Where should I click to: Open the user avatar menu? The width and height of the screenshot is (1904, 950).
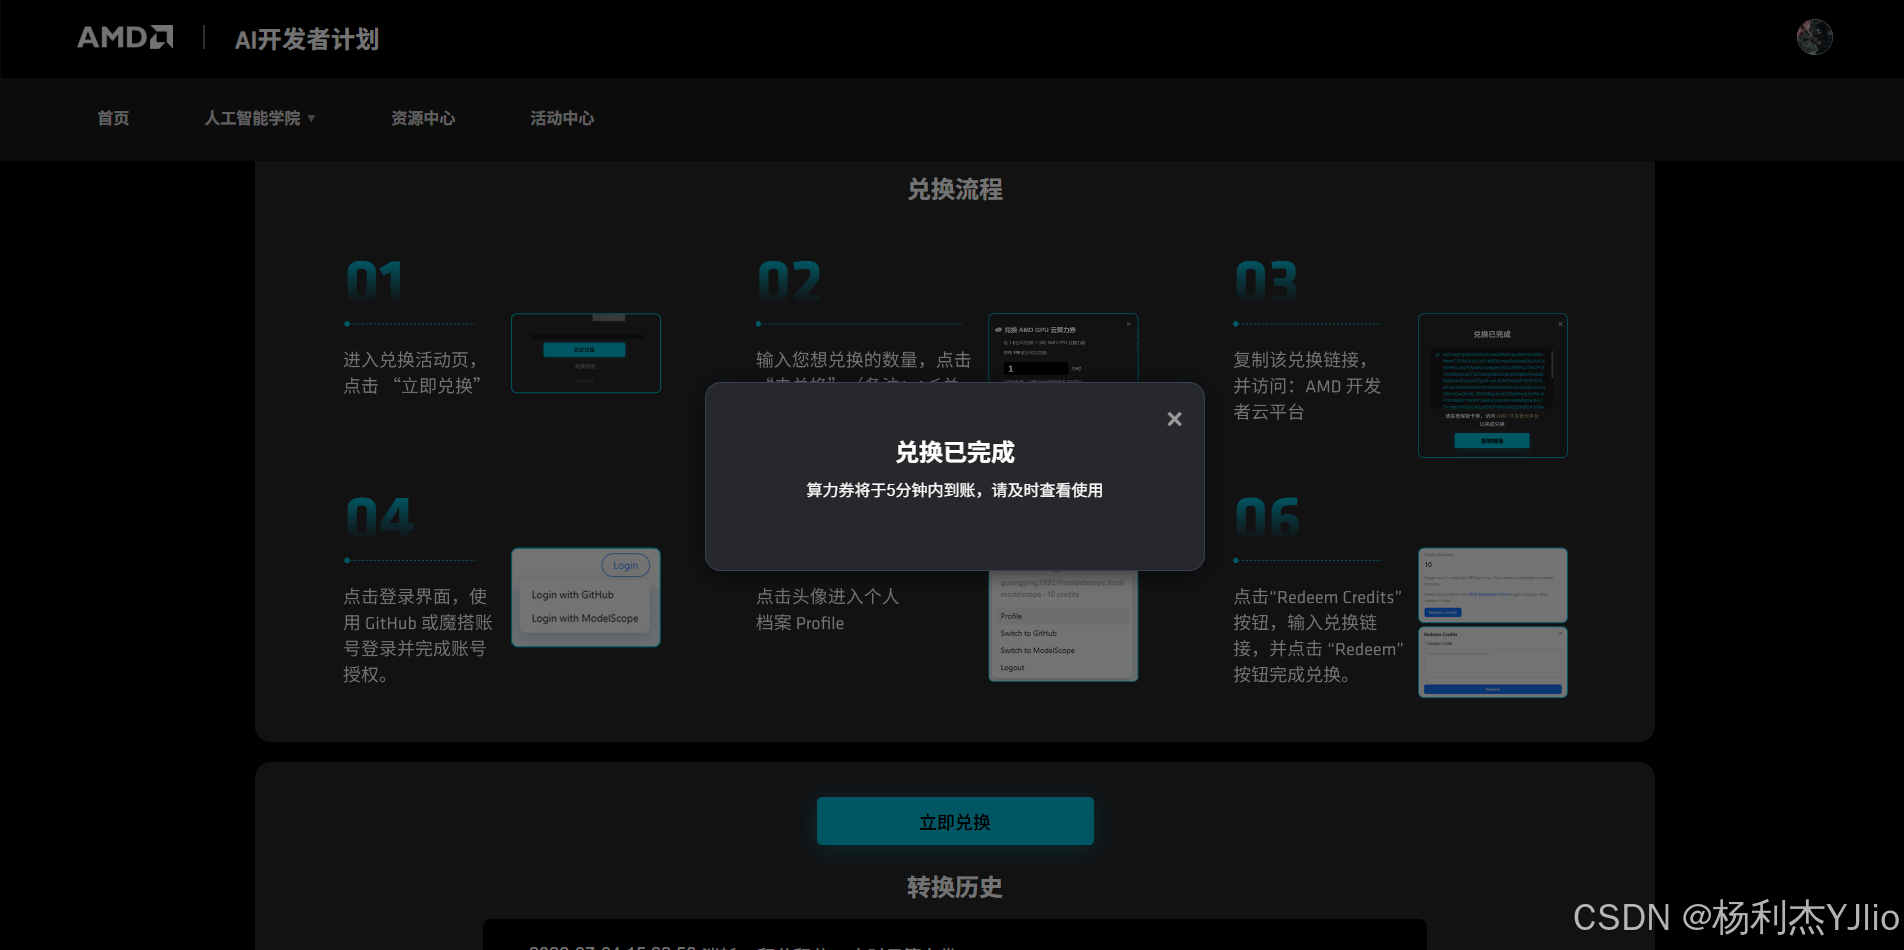pyautogui.click(x=1814, y=37)
